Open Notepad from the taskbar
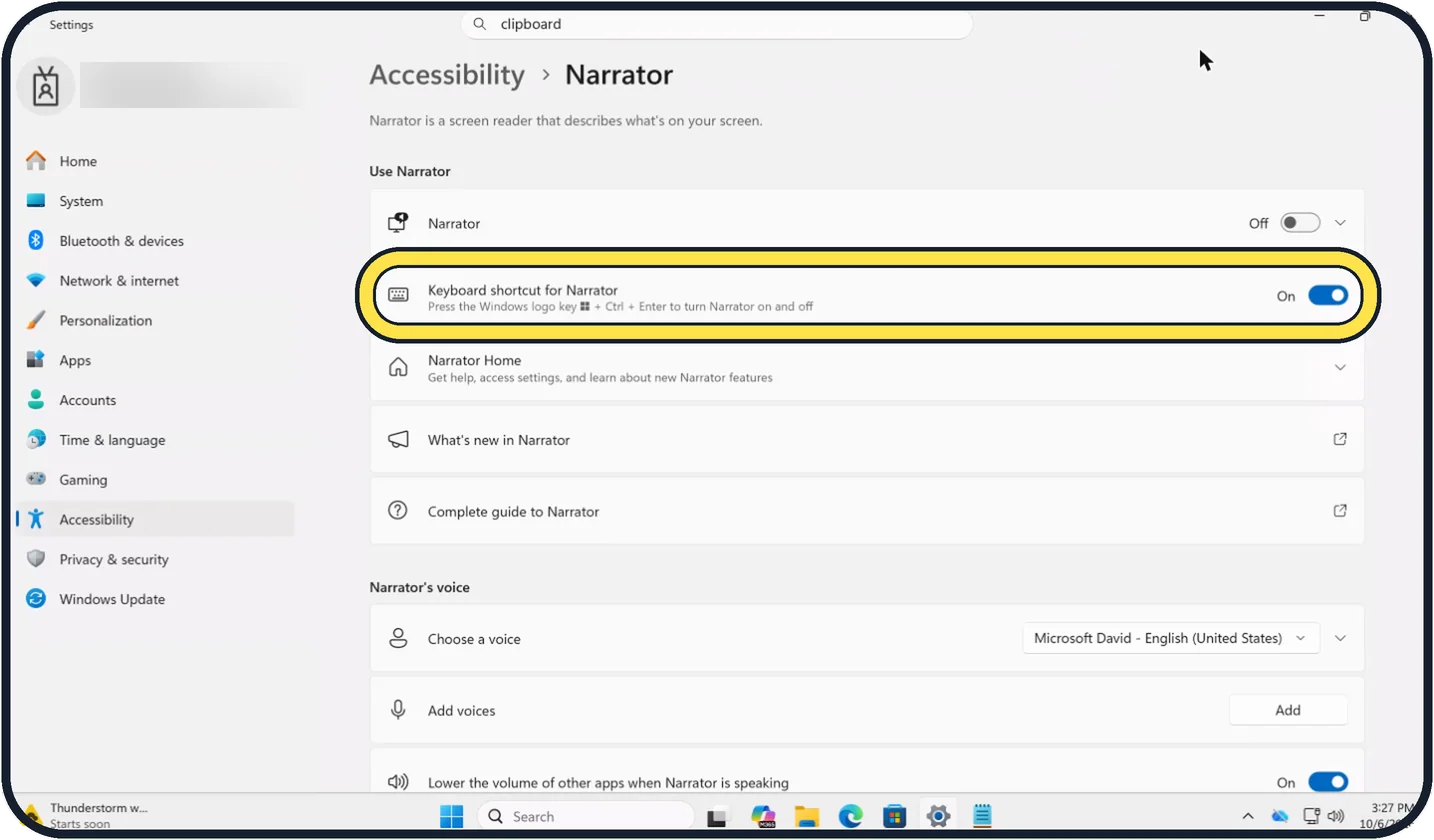The height and width of the screenshot is (840, 1434). [x=982, y=816]
